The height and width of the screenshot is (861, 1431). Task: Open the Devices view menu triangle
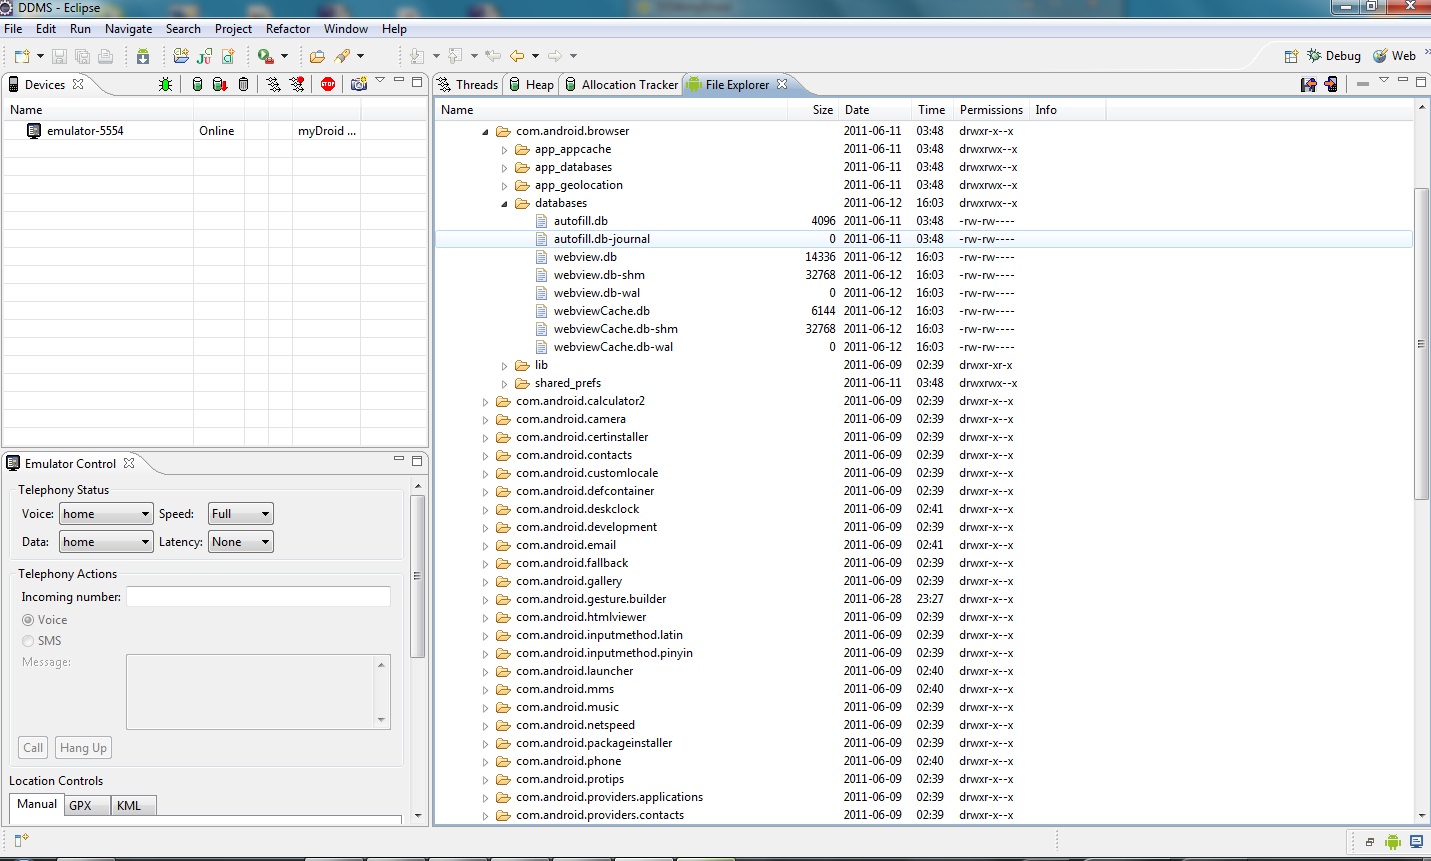380,81
